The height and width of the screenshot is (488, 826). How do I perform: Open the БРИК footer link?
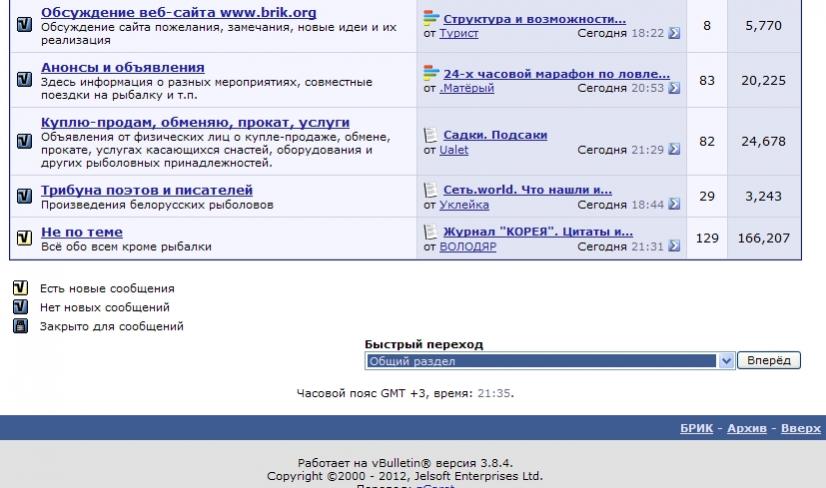(x=696, y=428)
